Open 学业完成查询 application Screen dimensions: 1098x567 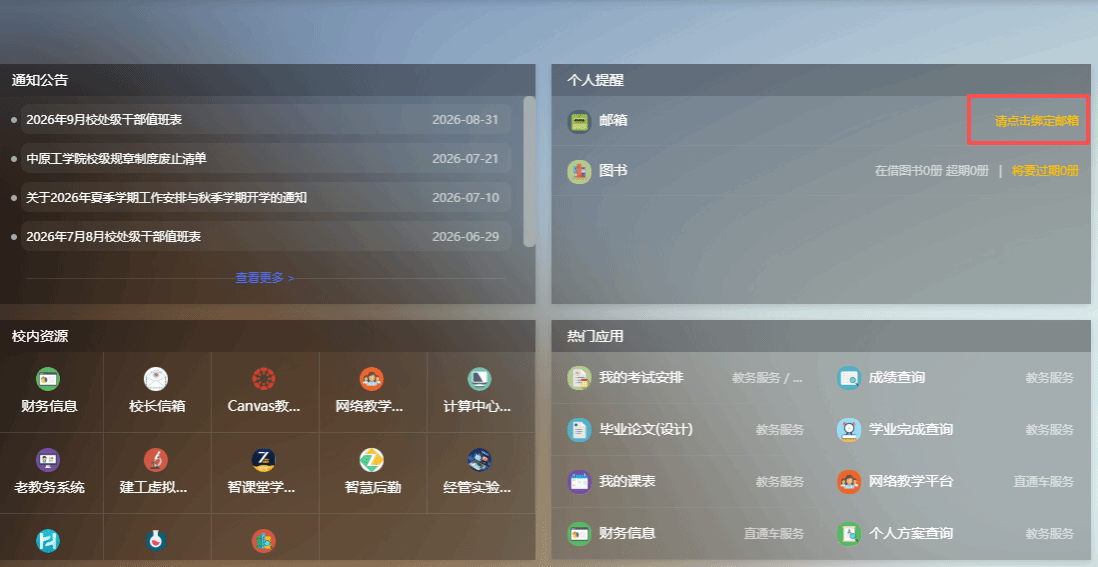click(x=910, y=429)
